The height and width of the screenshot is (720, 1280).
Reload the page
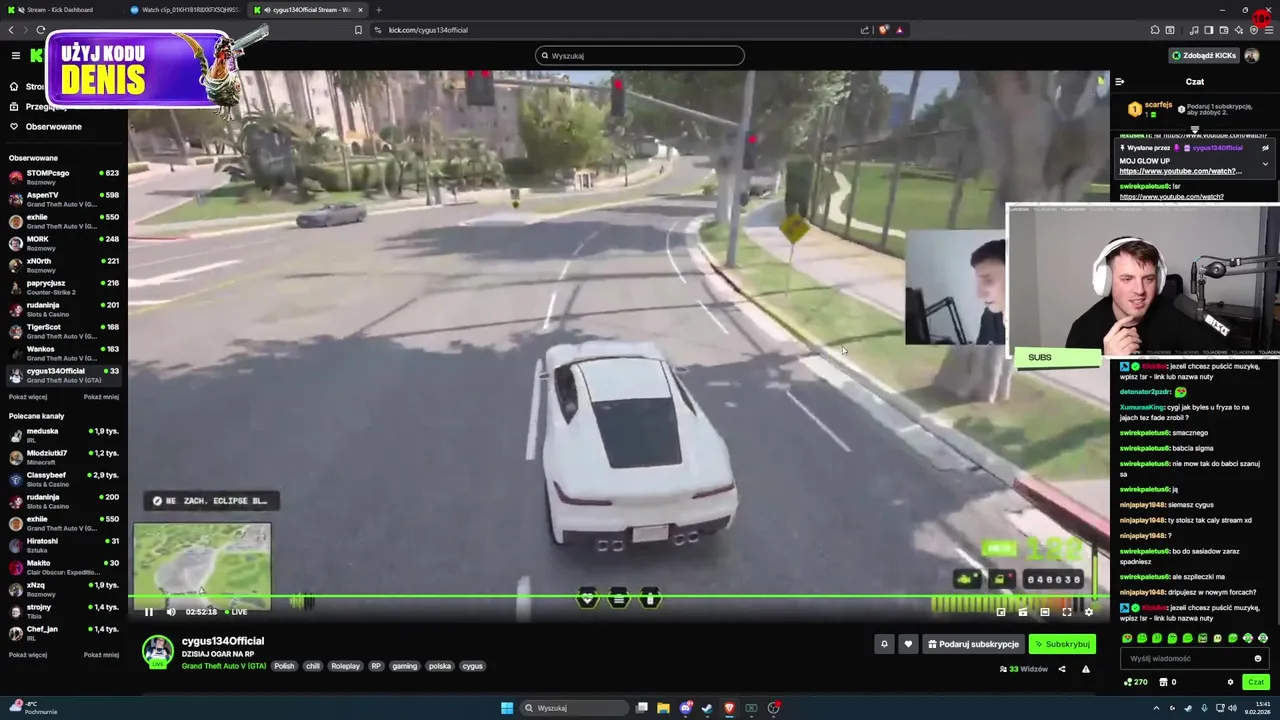click(x=41, y=30)
